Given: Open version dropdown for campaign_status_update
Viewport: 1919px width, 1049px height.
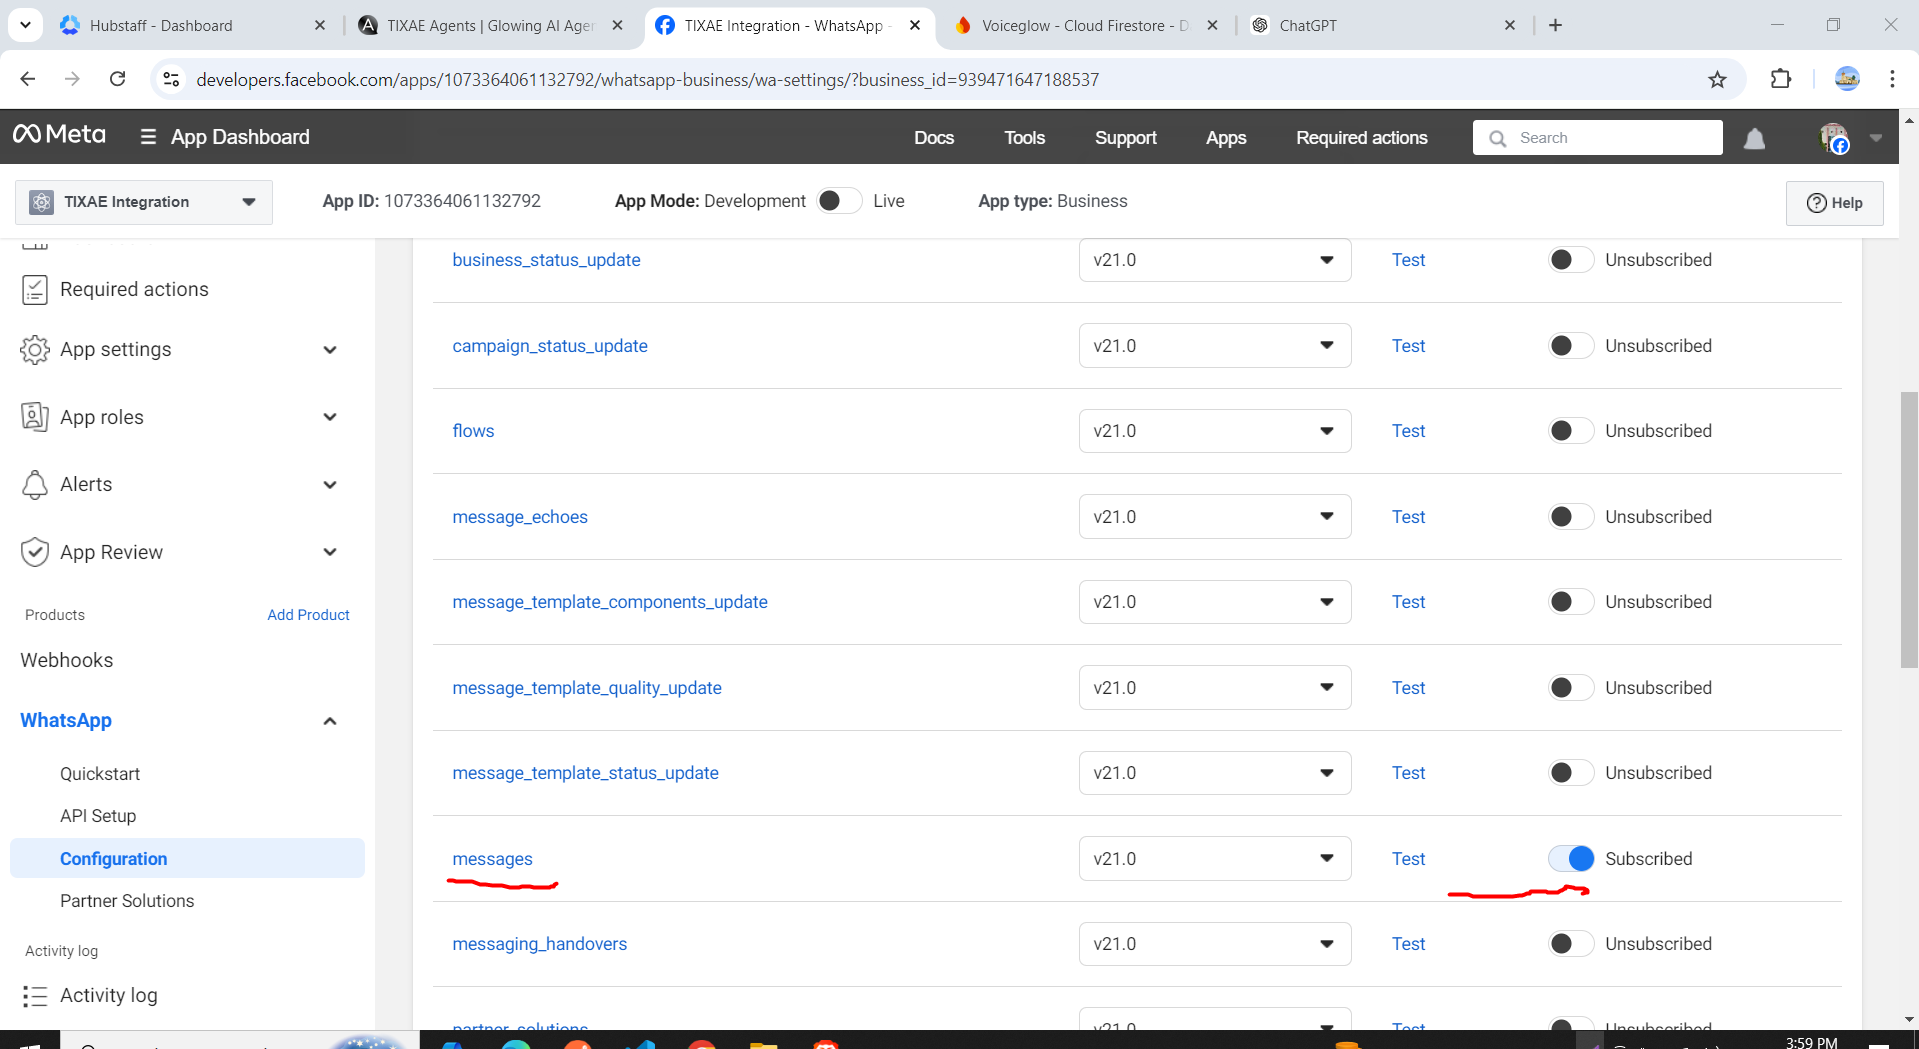Looking at the screenshot, I should pyautogui.click(x=1215, y=346).
